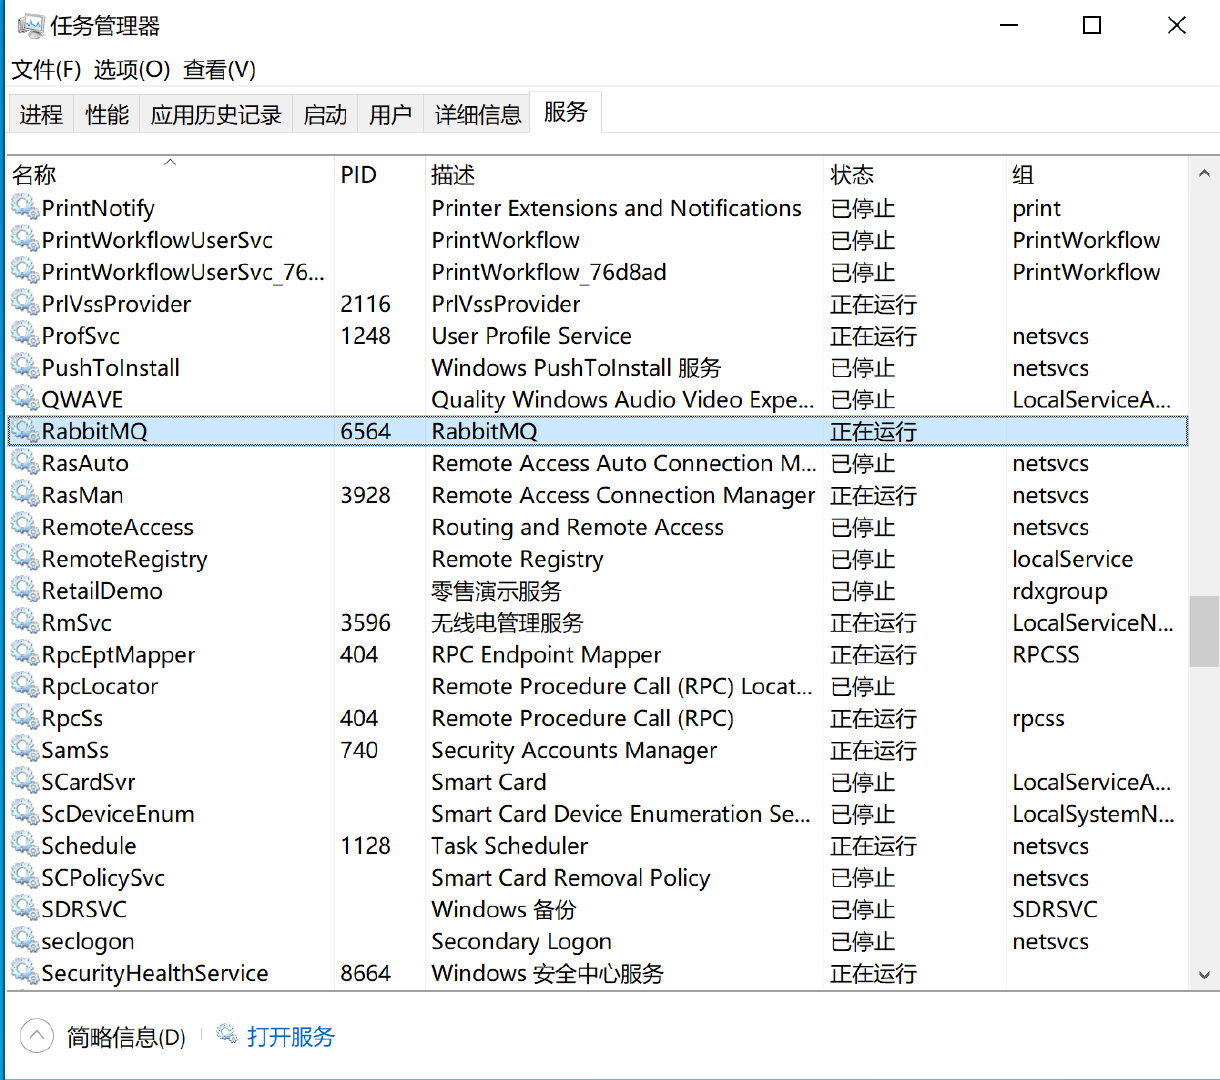Click the gear icon next to RemoteRegistry
This screenshot has height=1080, width=1220.
click(x=25, y=559)
